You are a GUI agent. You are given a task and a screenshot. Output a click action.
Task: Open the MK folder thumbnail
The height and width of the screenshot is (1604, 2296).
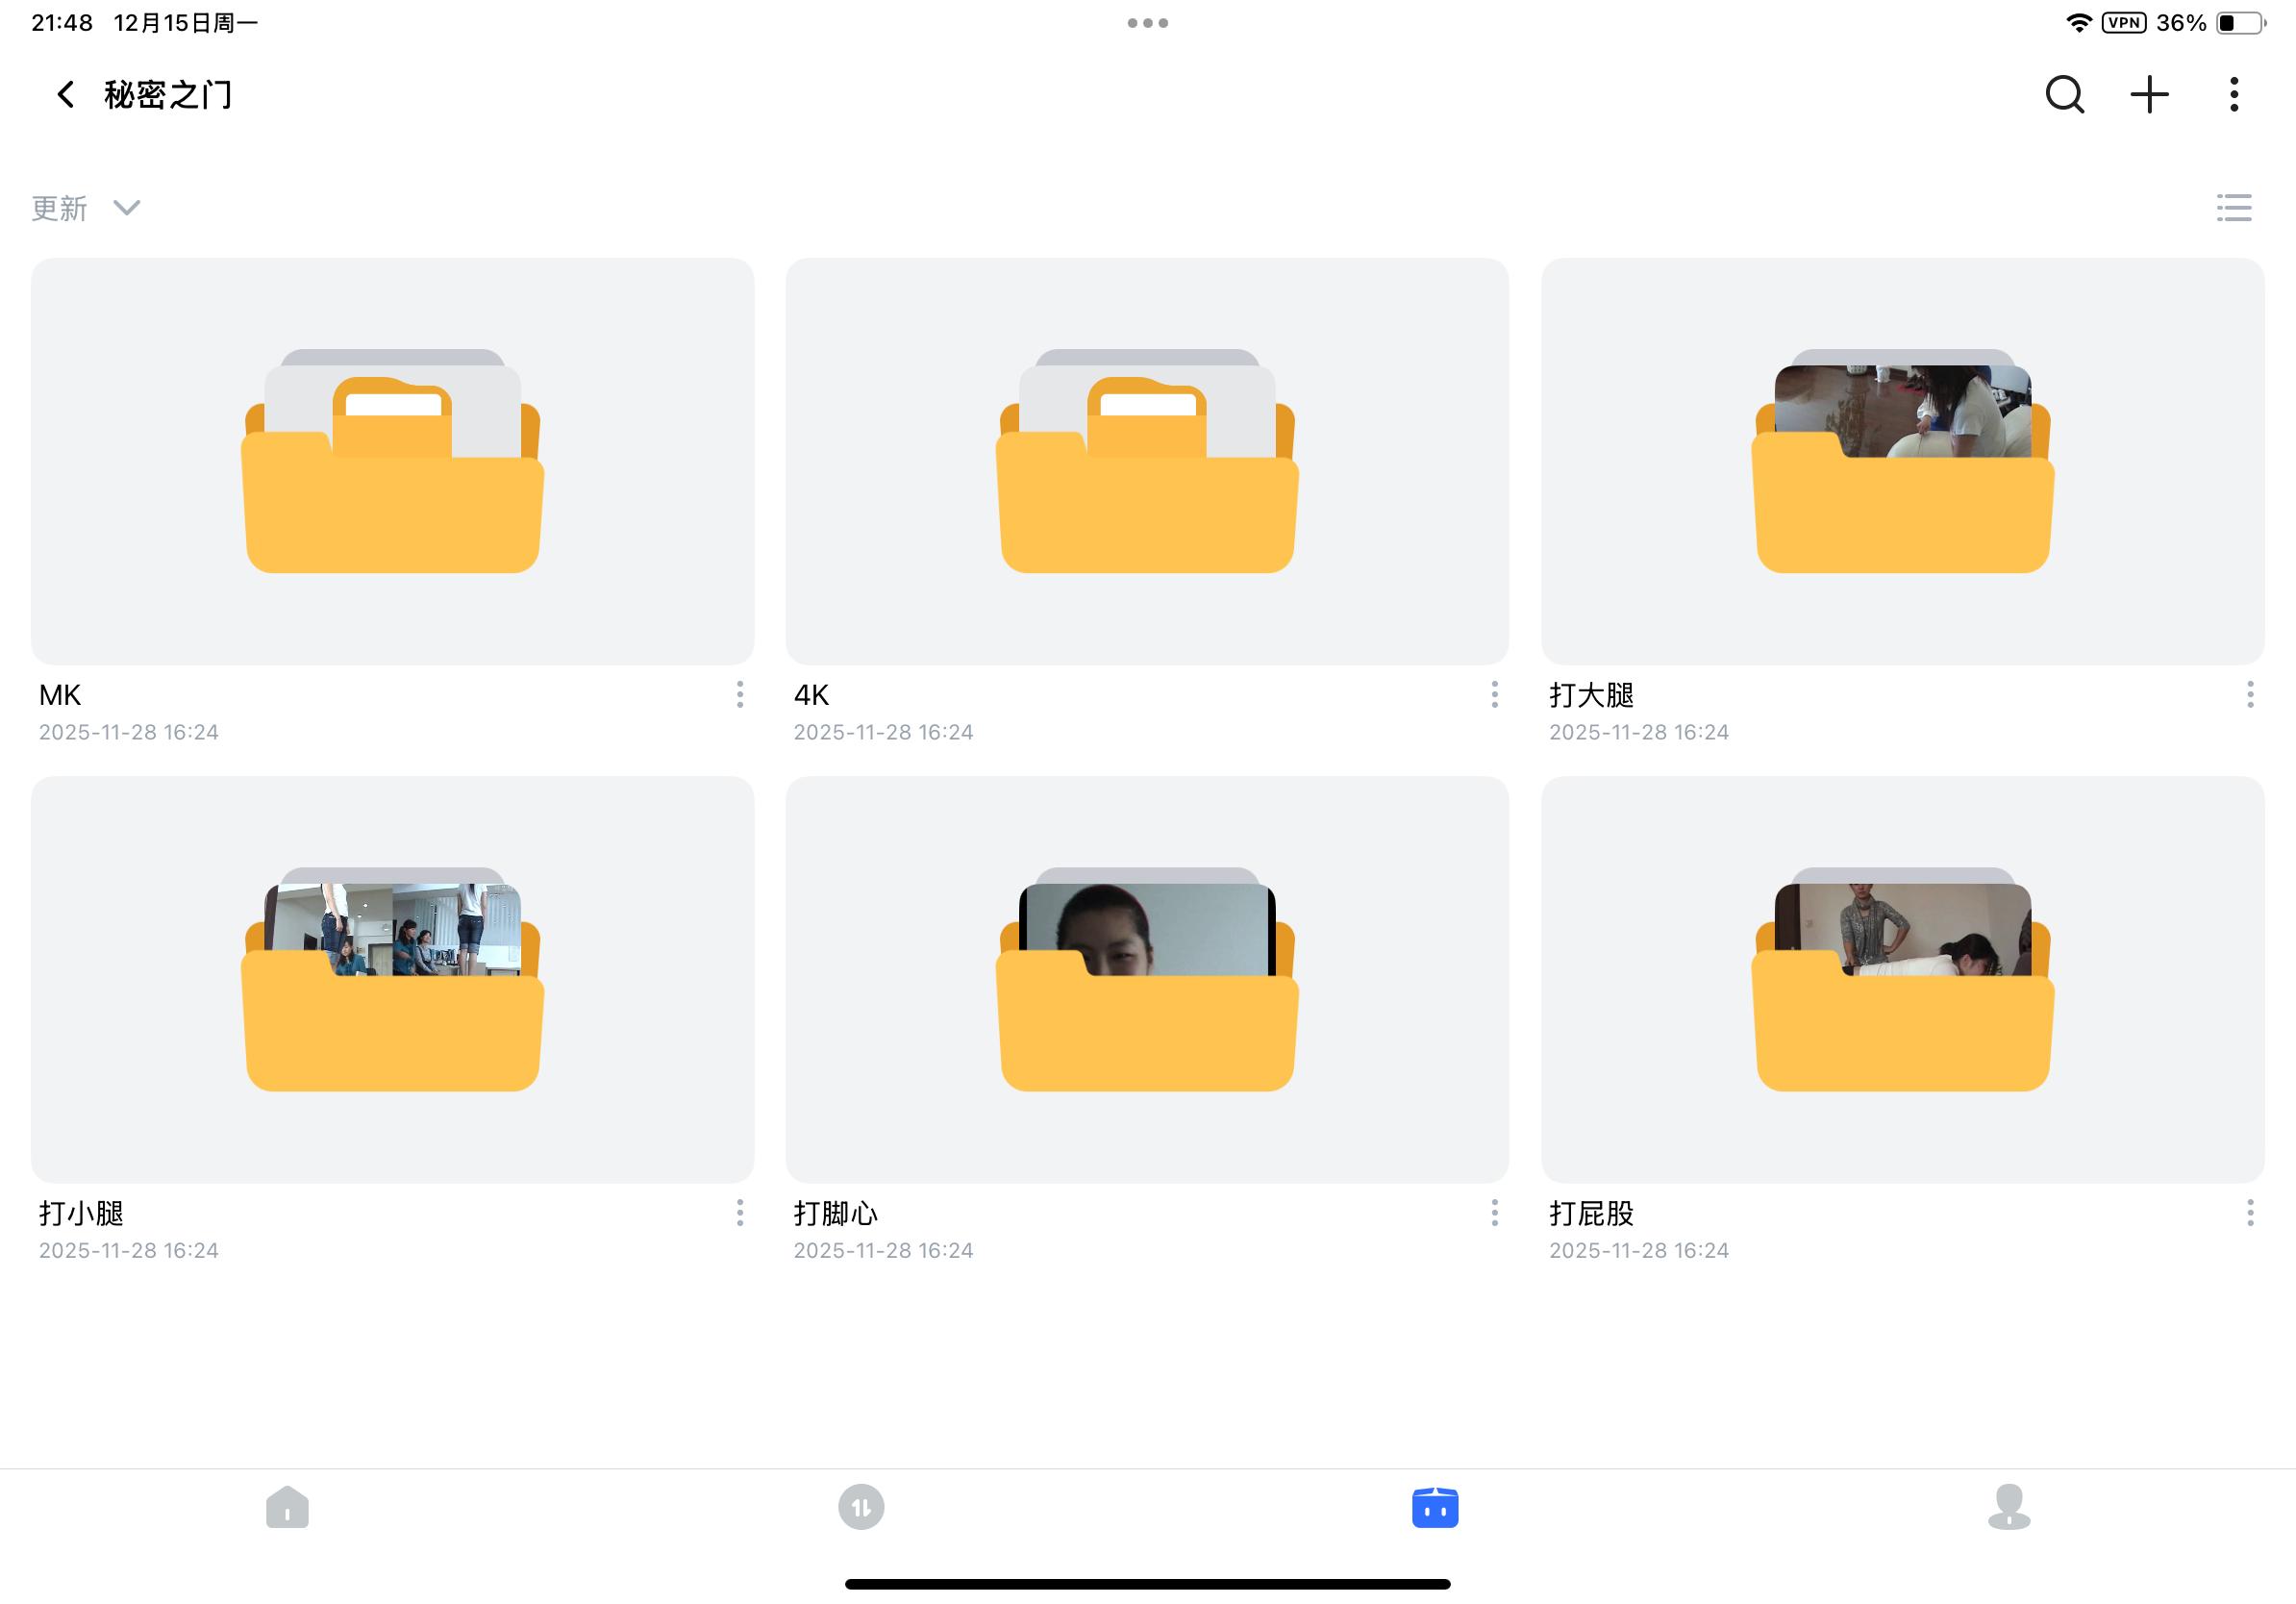(392, 461)
